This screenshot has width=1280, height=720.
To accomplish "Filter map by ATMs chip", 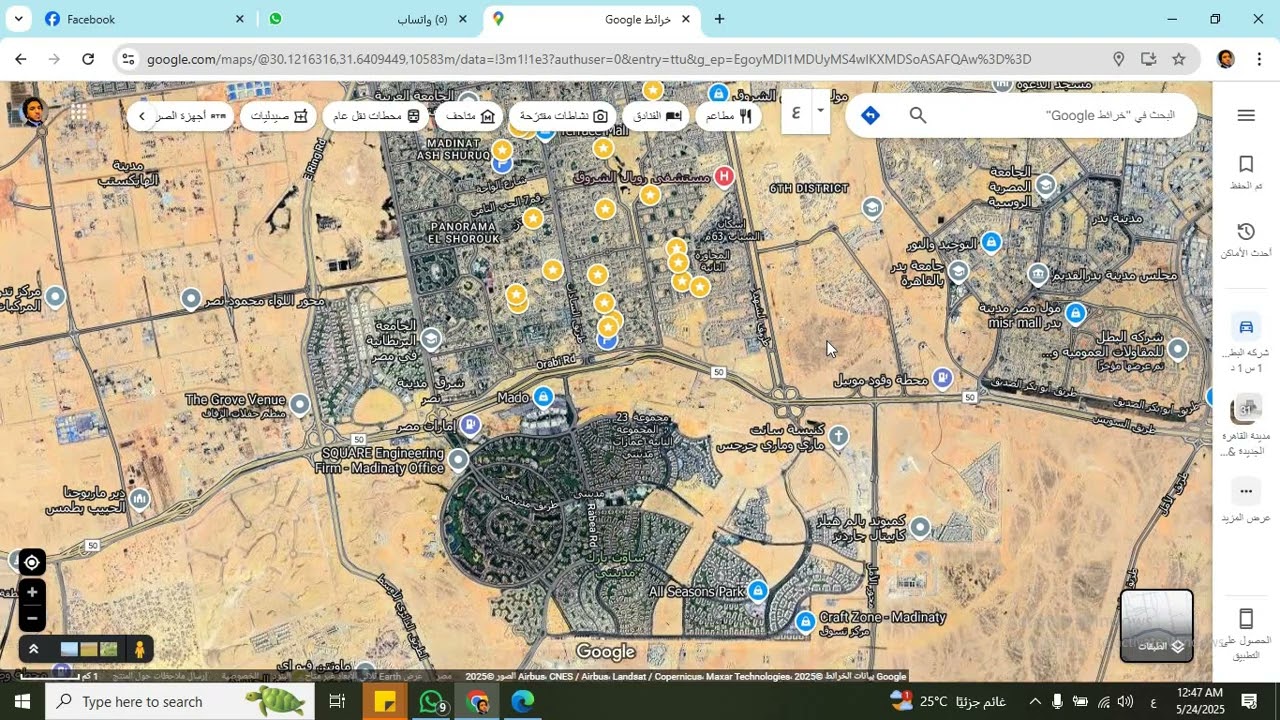I will (192, 116).
